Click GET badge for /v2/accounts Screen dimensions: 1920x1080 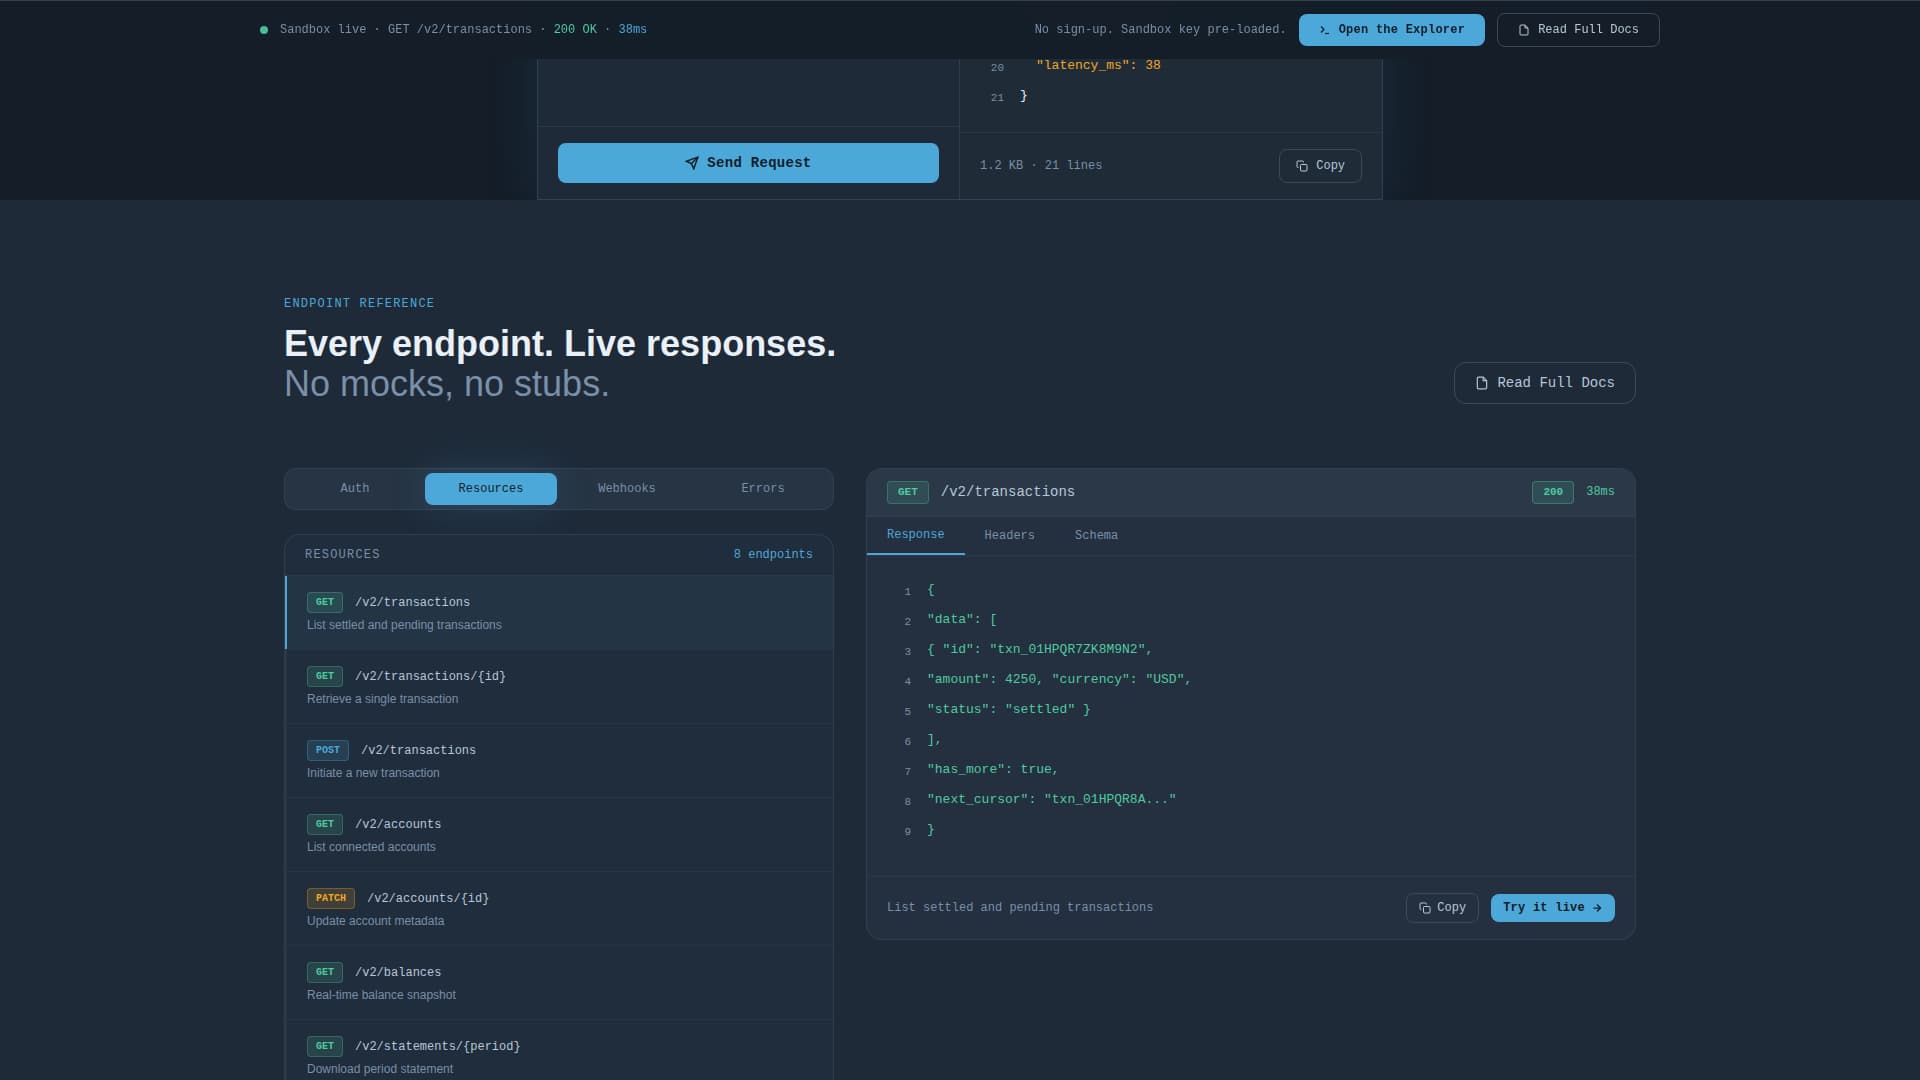tap(325, 824)
